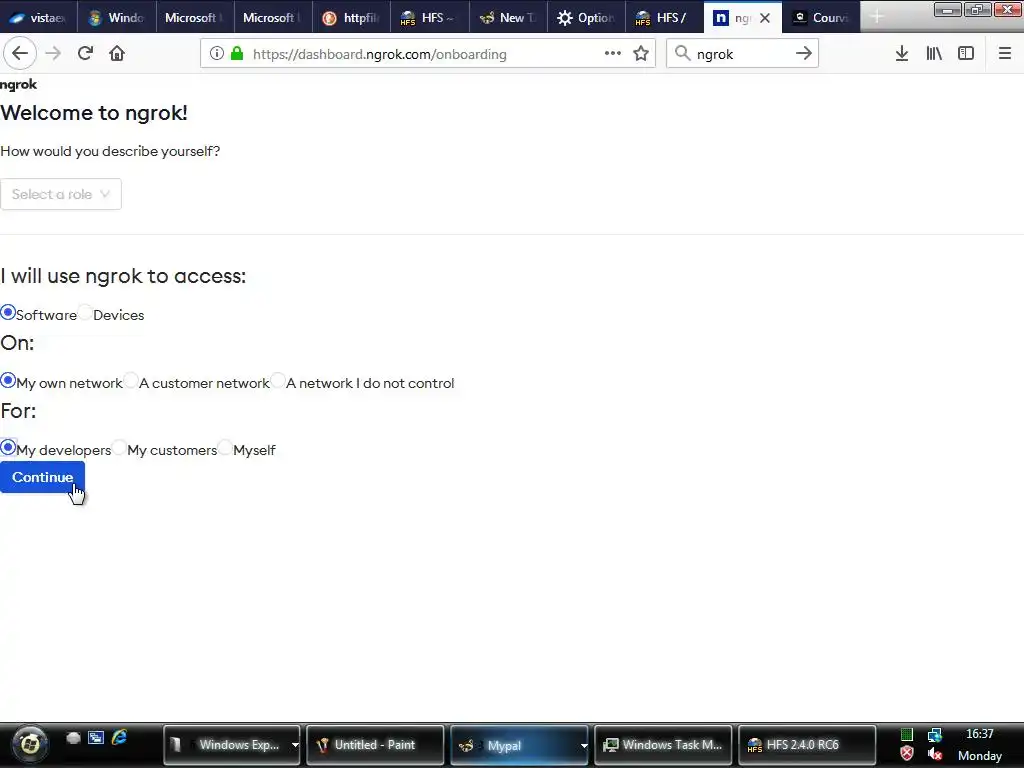Click the red security shield tray icon
The image size is (1024, 768).
point(906,754)
